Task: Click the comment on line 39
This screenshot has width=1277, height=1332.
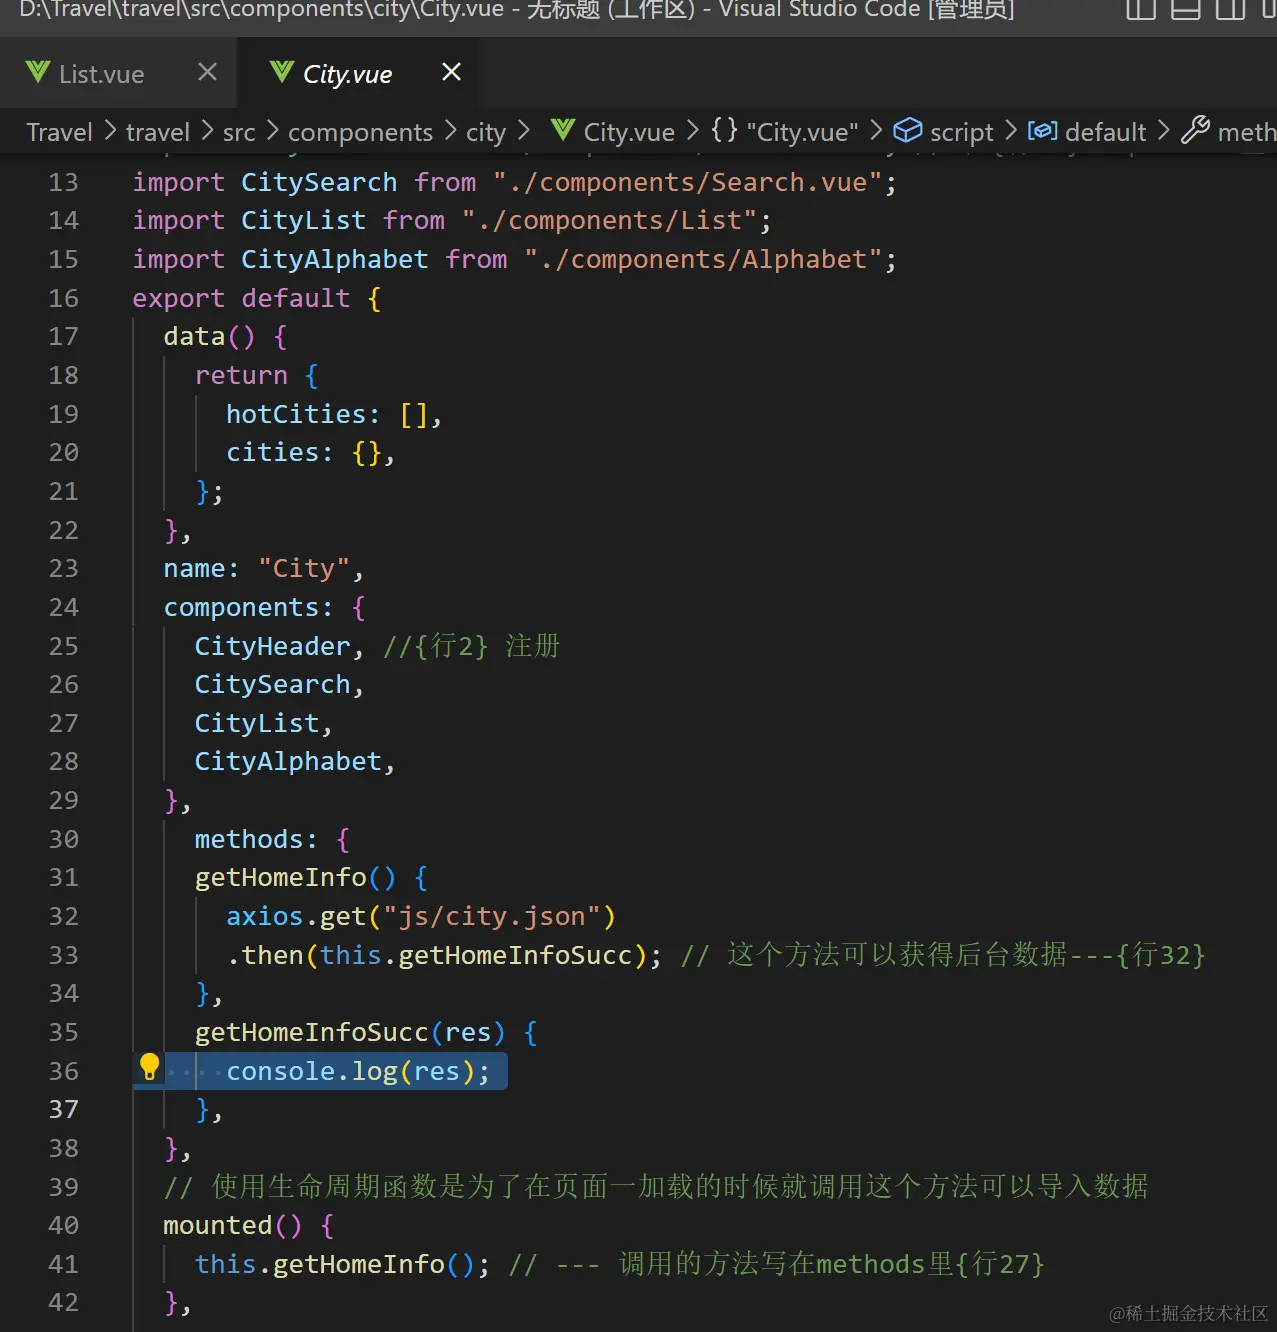Action: [x=656, y=1186]
